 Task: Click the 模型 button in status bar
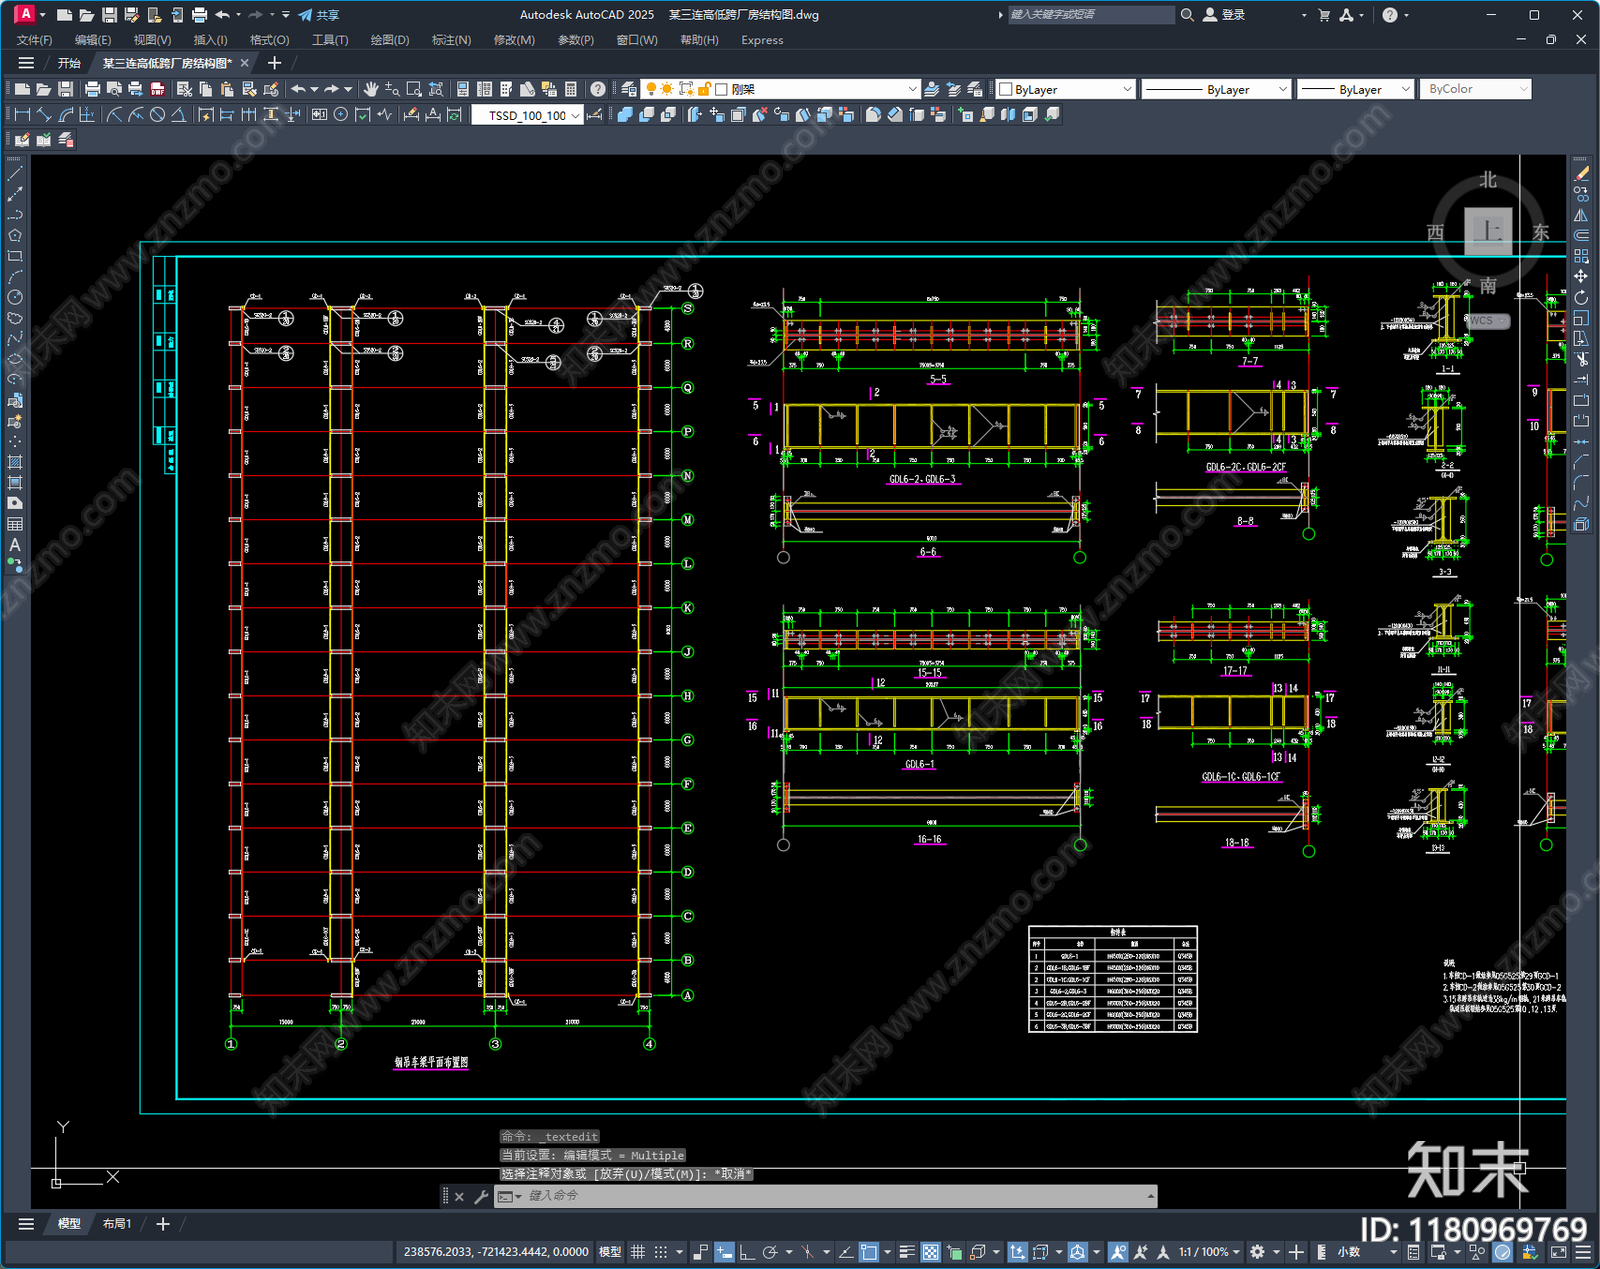pyautogui.click(x=609, y=1252)
